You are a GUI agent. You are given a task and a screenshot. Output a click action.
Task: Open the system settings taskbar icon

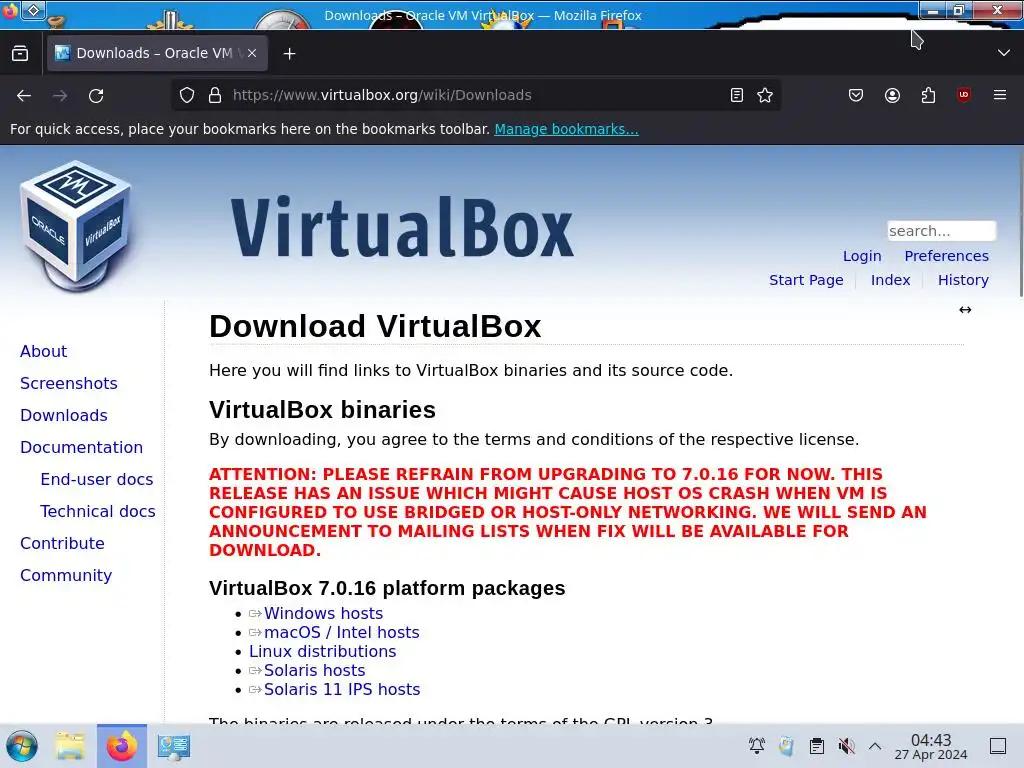pos(174,746)
